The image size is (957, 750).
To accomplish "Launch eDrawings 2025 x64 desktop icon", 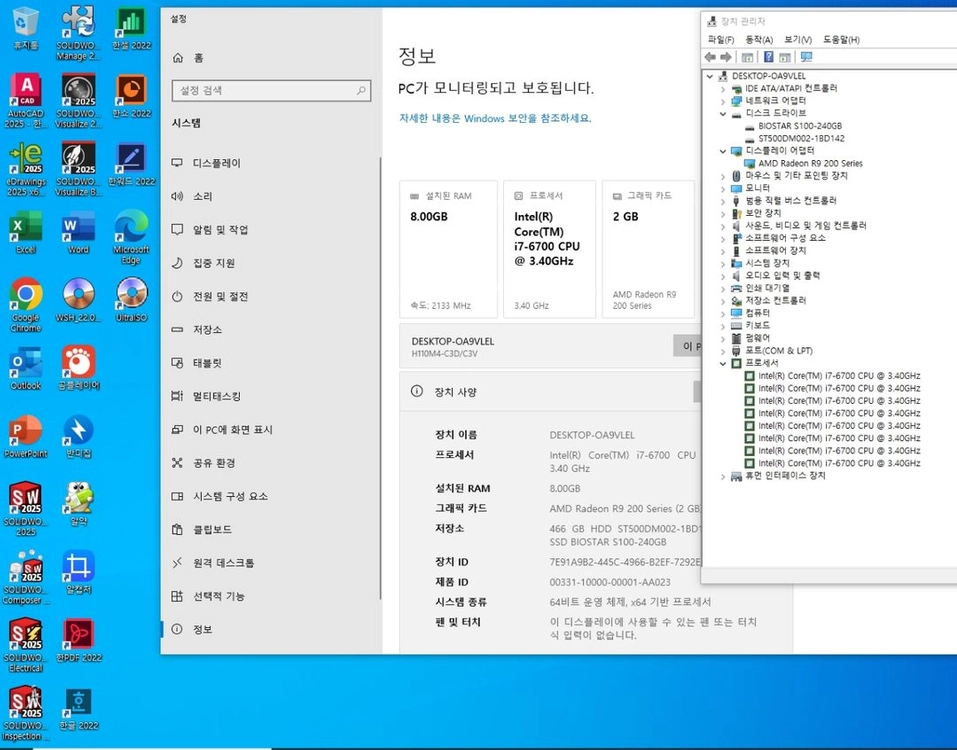I will tap(26, 169).
